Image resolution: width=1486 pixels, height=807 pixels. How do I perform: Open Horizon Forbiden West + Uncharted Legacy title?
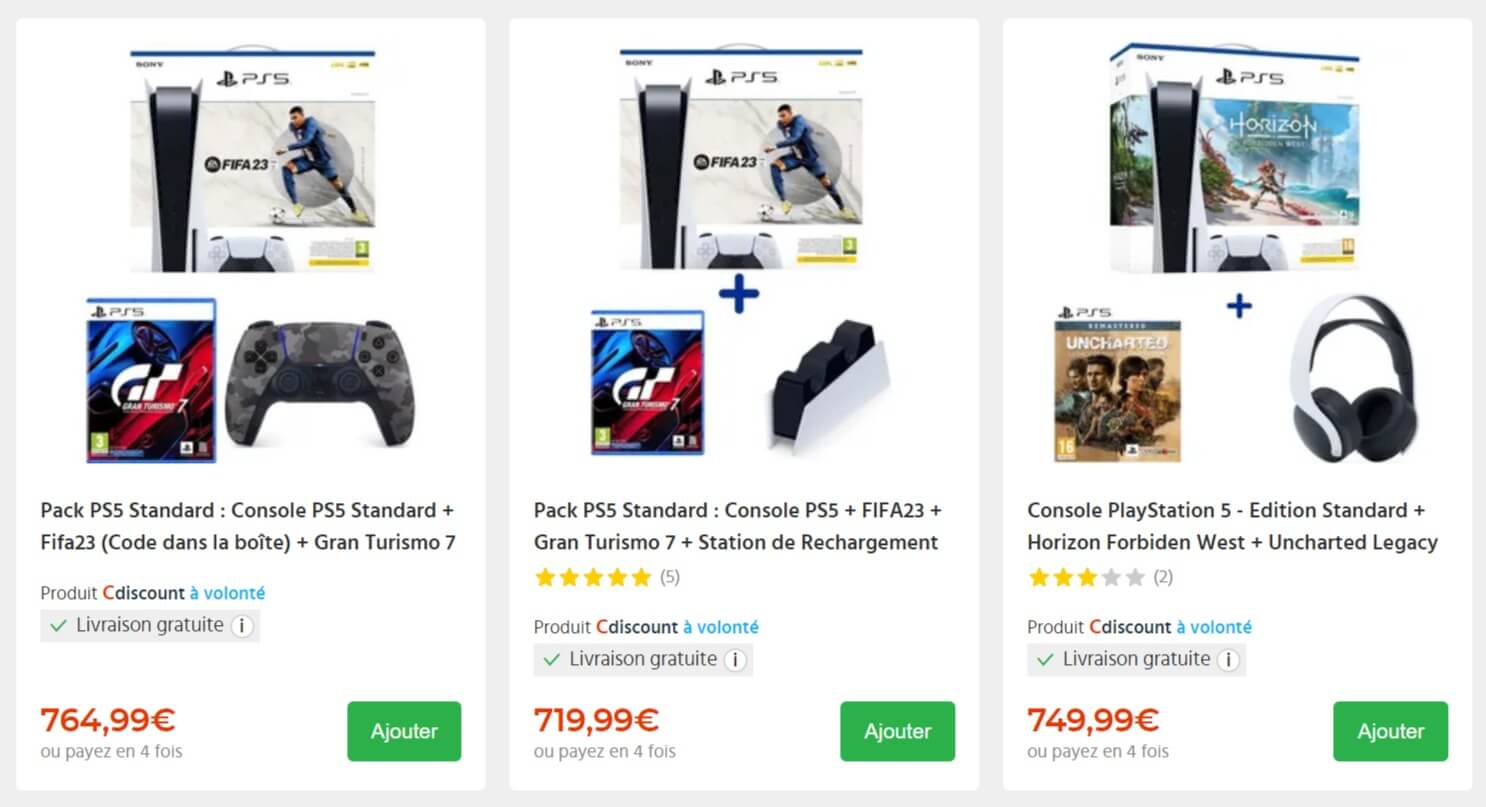[x=1232, y=526]
